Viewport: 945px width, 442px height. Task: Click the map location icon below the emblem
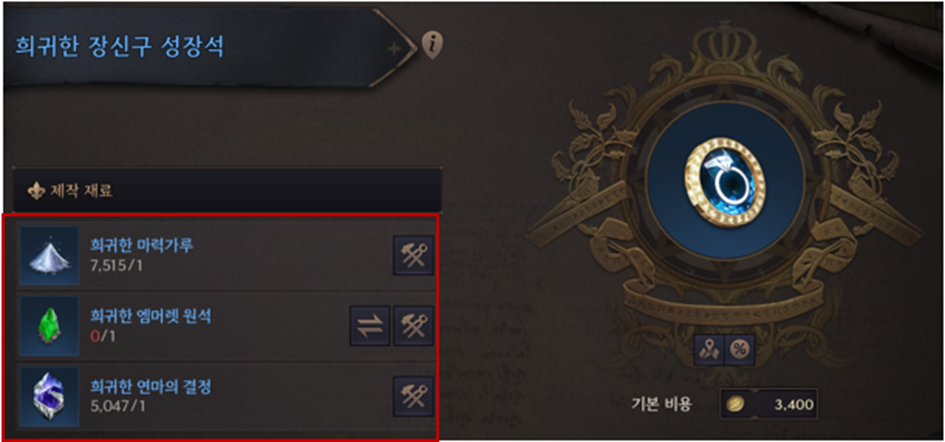[709, 350]
